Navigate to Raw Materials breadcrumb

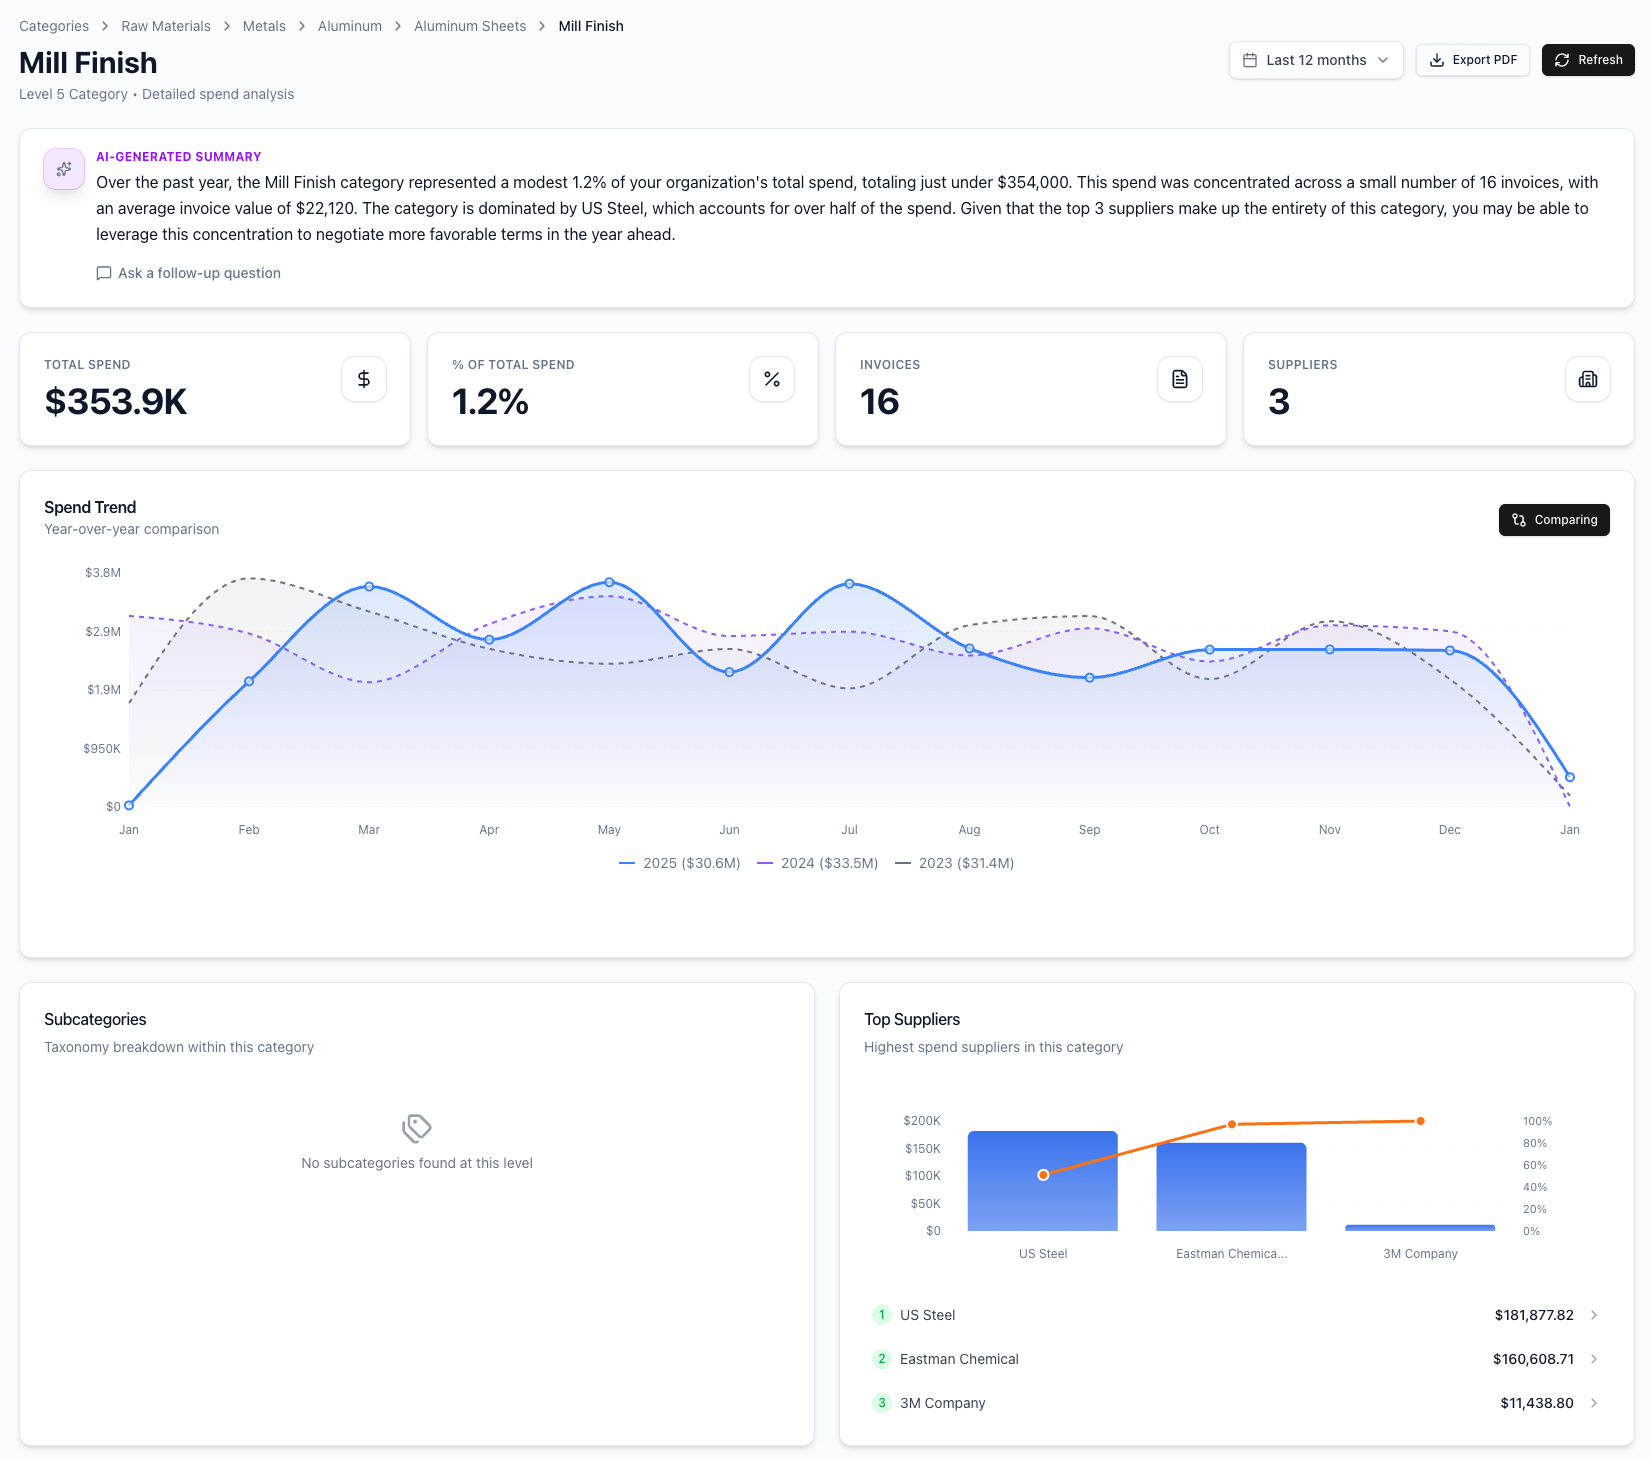(166, 26)
